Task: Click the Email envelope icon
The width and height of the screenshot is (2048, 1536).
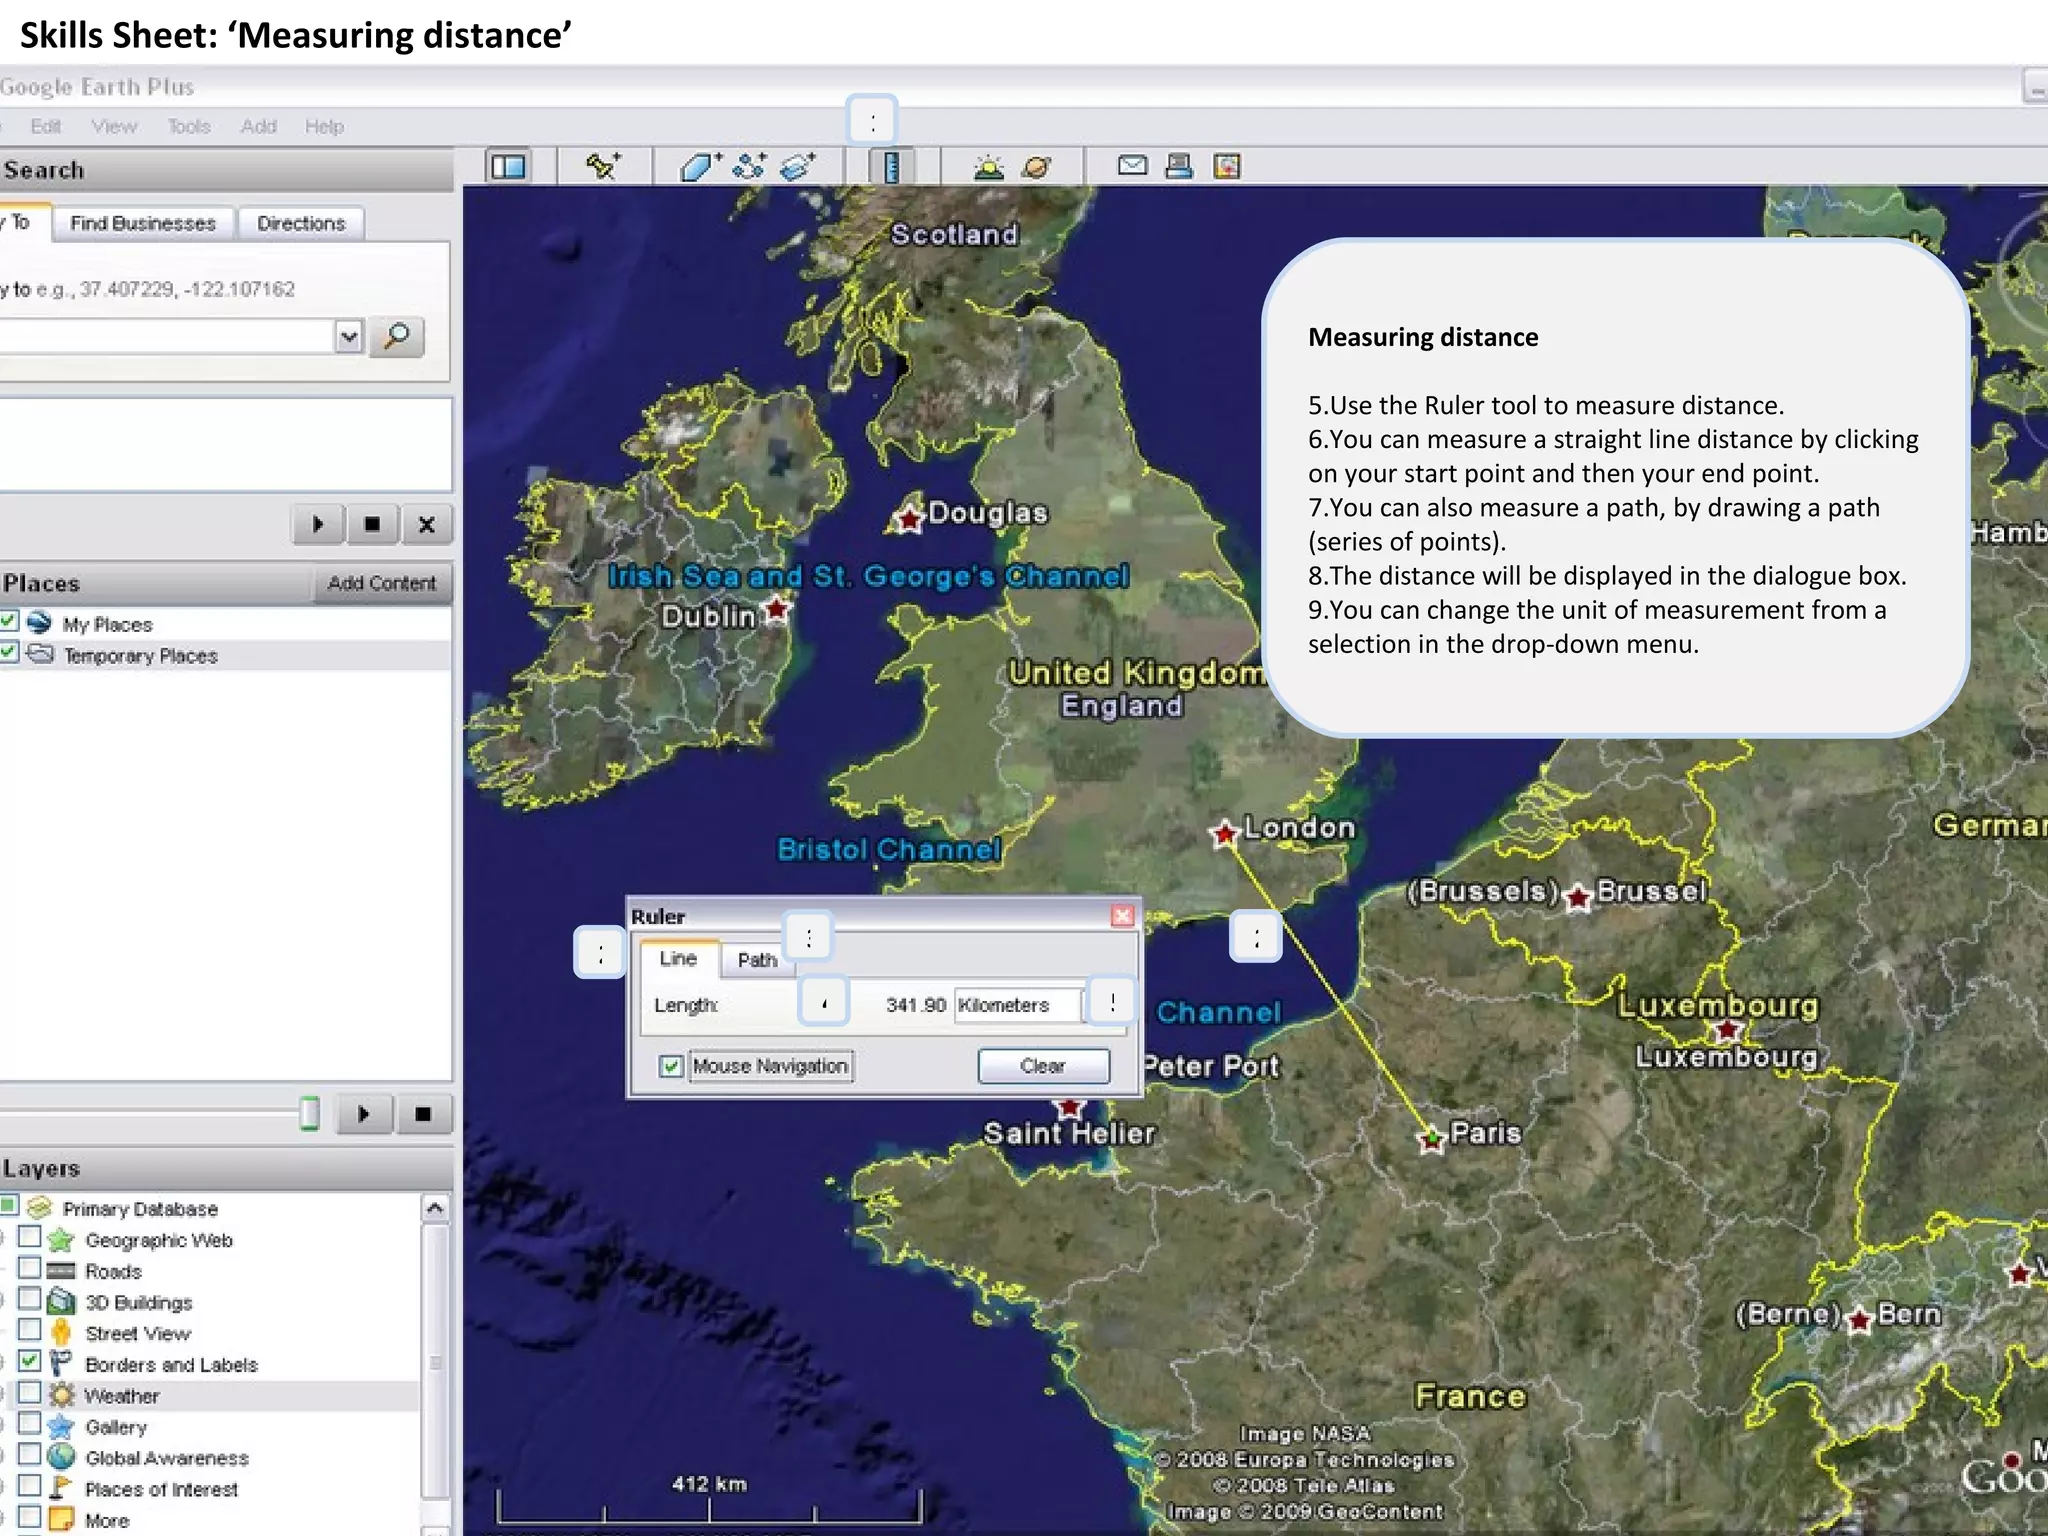Action: [1132, 165]
